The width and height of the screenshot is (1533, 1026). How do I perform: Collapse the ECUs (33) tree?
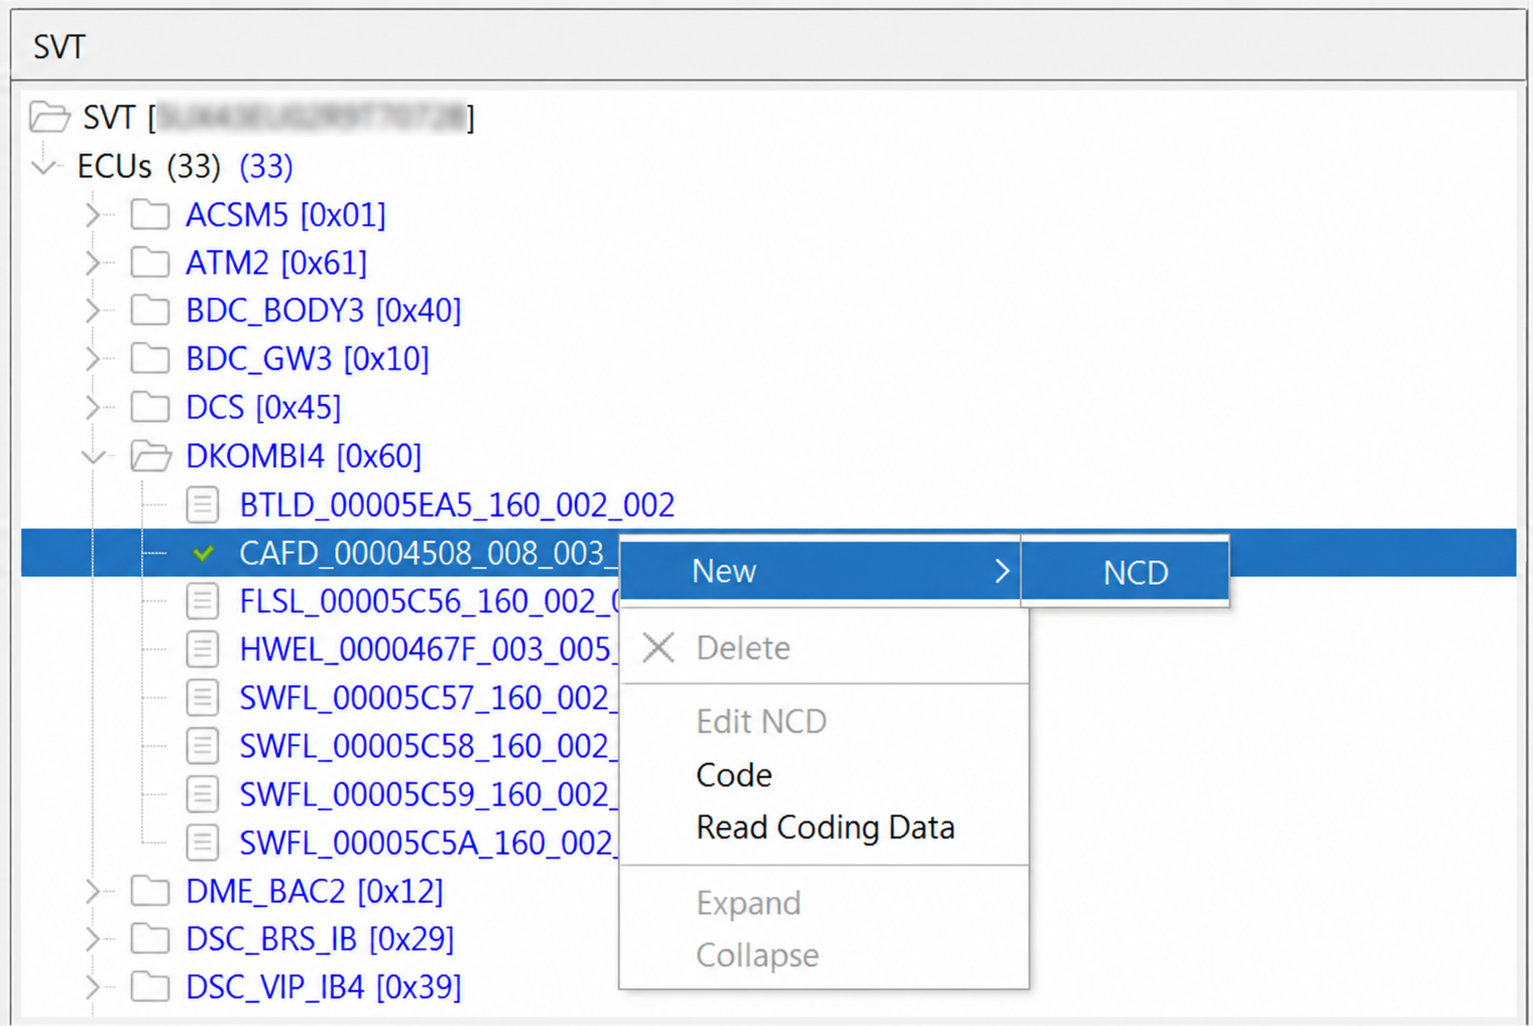click(44, 166)
